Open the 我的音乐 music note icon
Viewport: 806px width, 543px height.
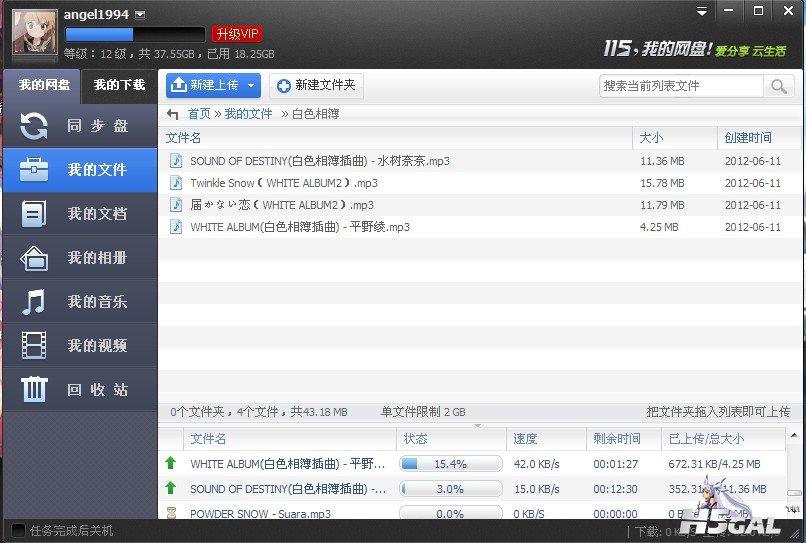(35, 302)
